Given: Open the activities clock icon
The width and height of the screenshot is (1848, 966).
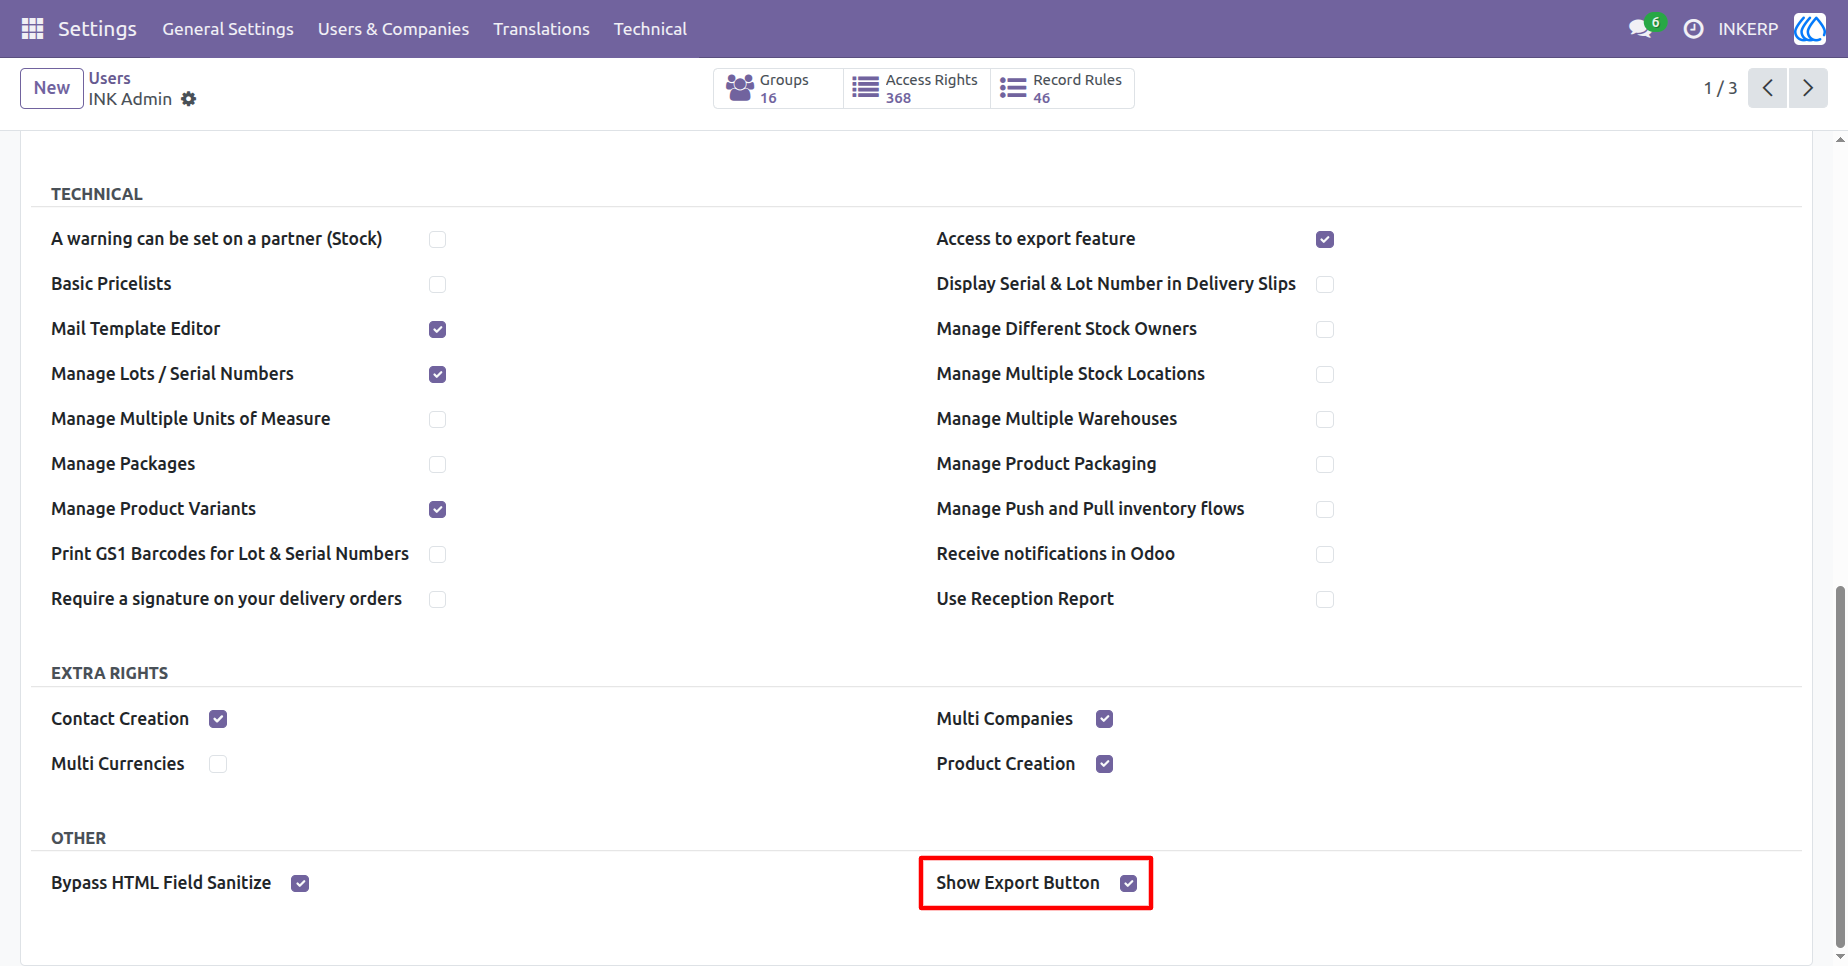Looking at the screenshot, I should pos(1693,29).
